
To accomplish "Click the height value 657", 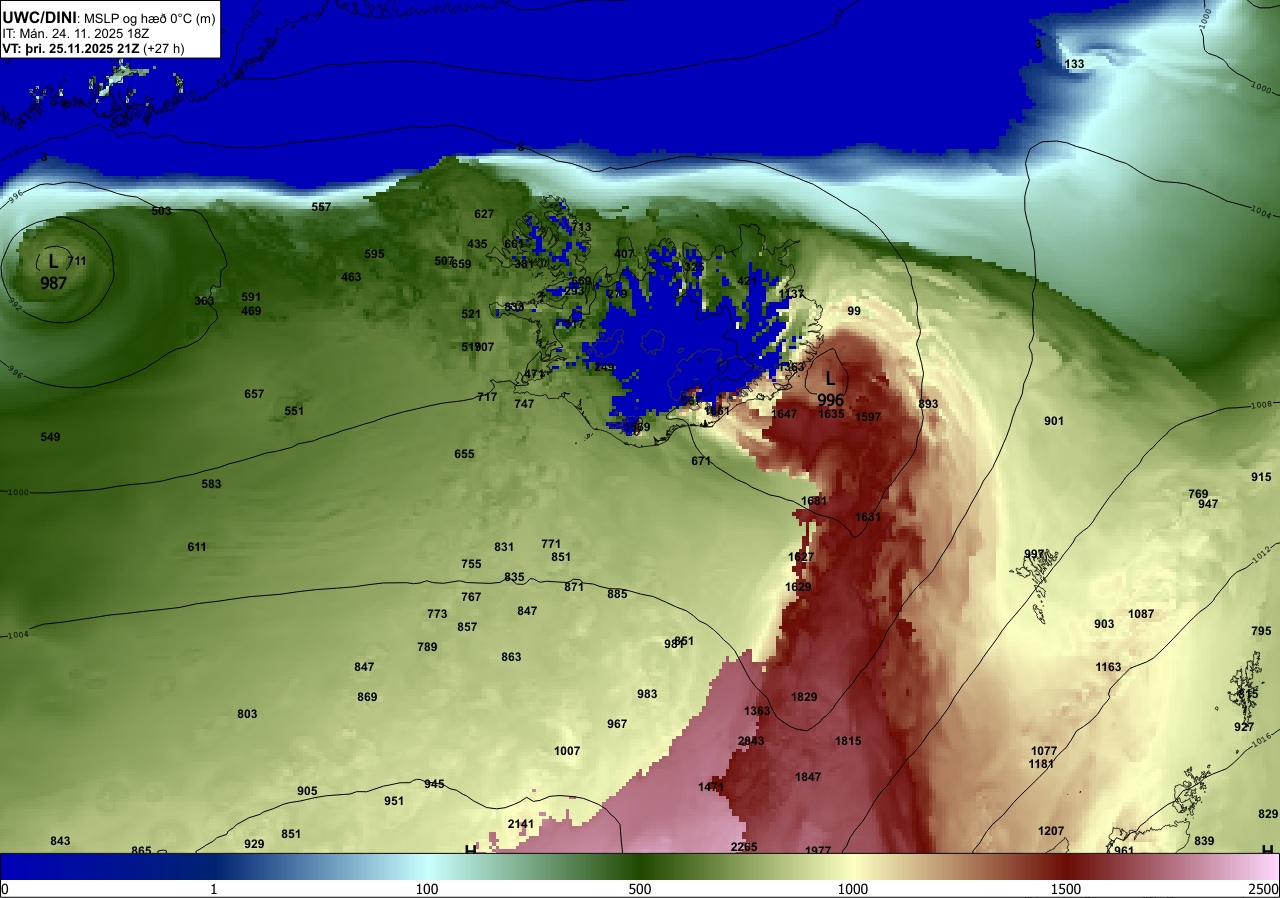I will 254,394.
